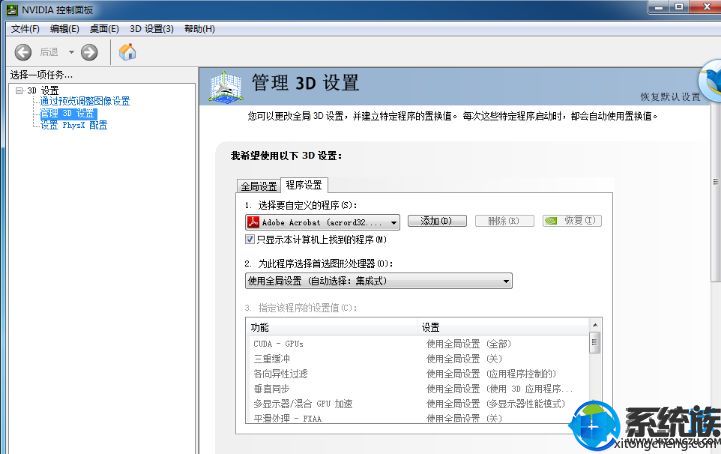Minimize the NVIDIA control panel window
Screen dimensions: 721x454
(660, 7)
